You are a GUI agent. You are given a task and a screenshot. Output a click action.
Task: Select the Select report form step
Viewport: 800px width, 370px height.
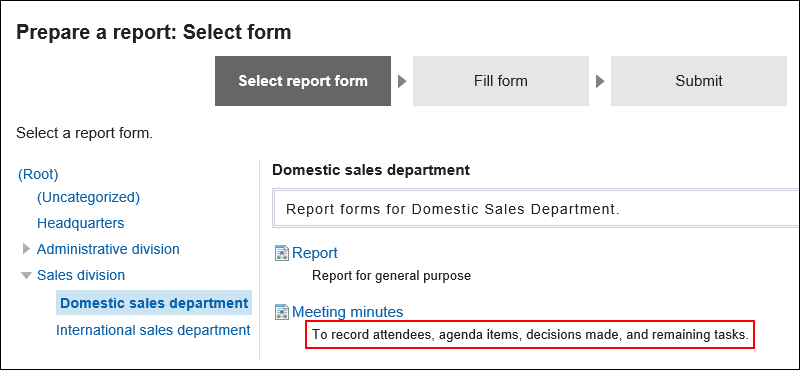click(x=303, y=81)
